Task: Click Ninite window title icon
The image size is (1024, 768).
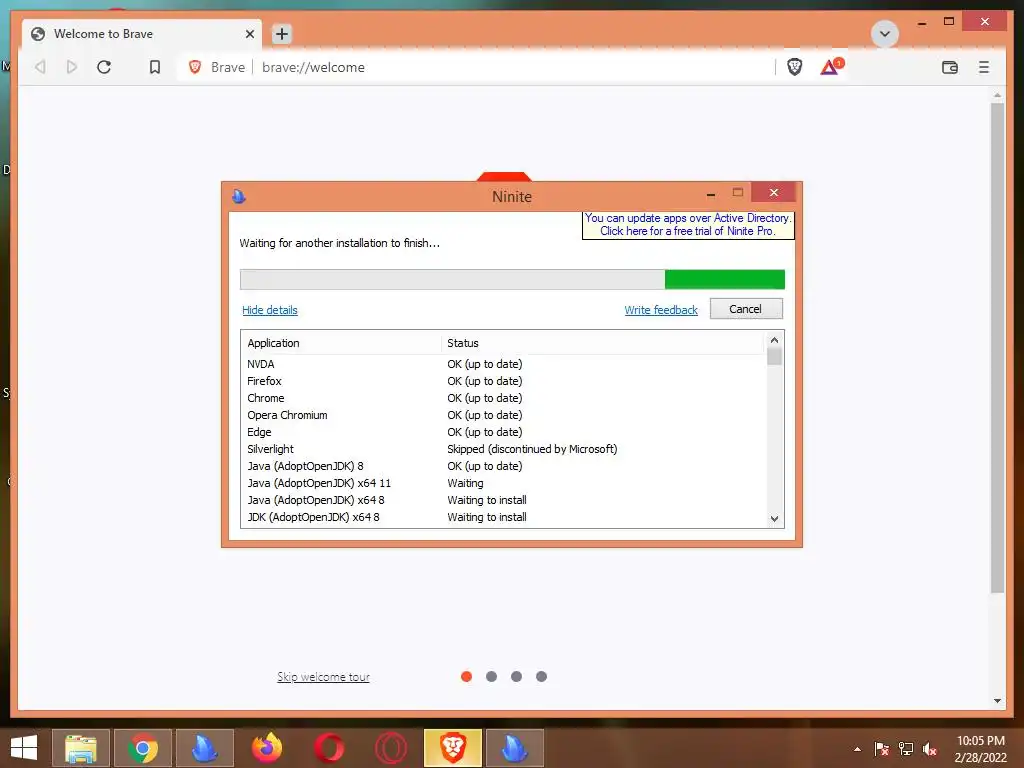Action: pos(239,196)
